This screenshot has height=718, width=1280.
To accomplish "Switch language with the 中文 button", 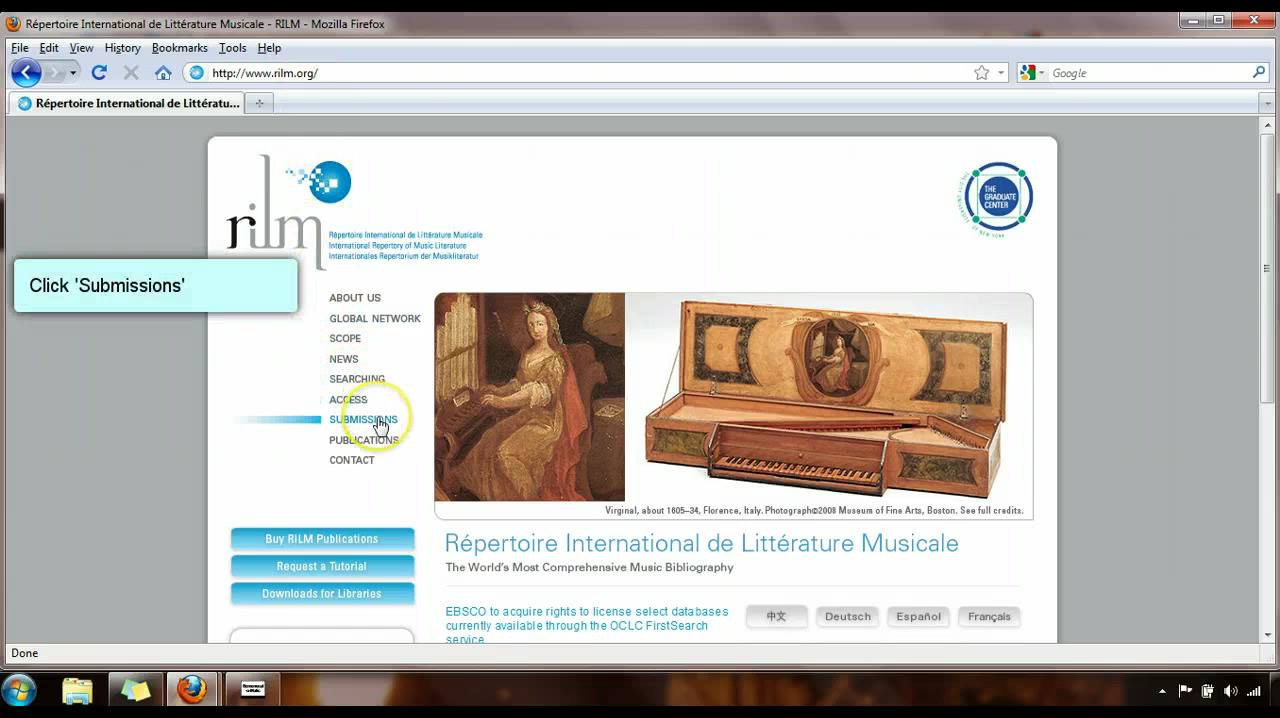I will pyautogui.click(x=777, y=616).
